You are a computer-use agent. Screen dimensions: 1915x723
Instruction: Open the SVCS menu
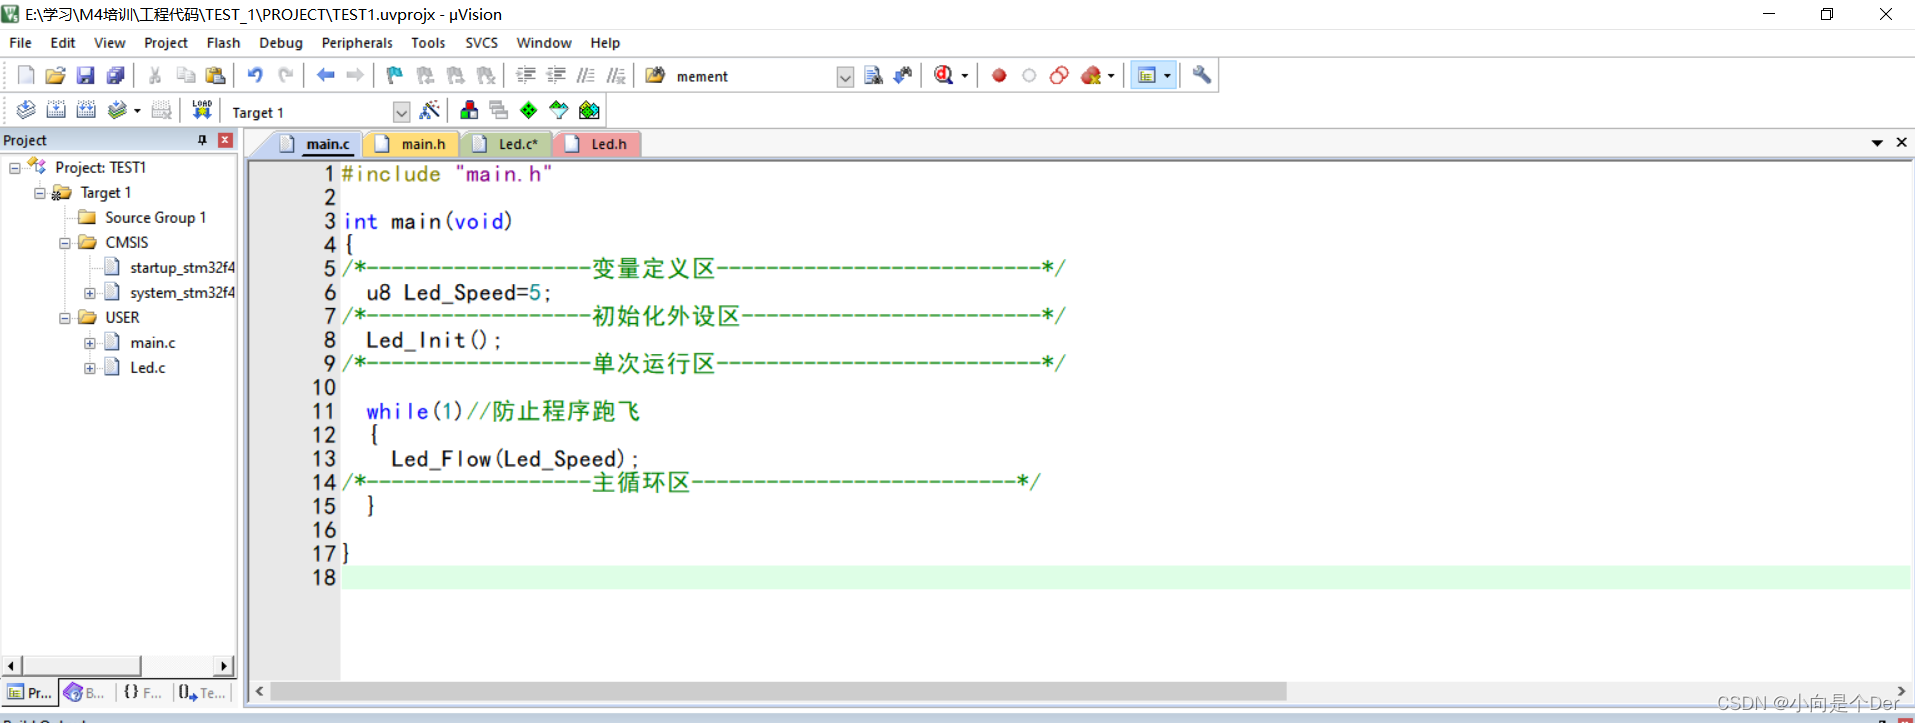[481, 43]
